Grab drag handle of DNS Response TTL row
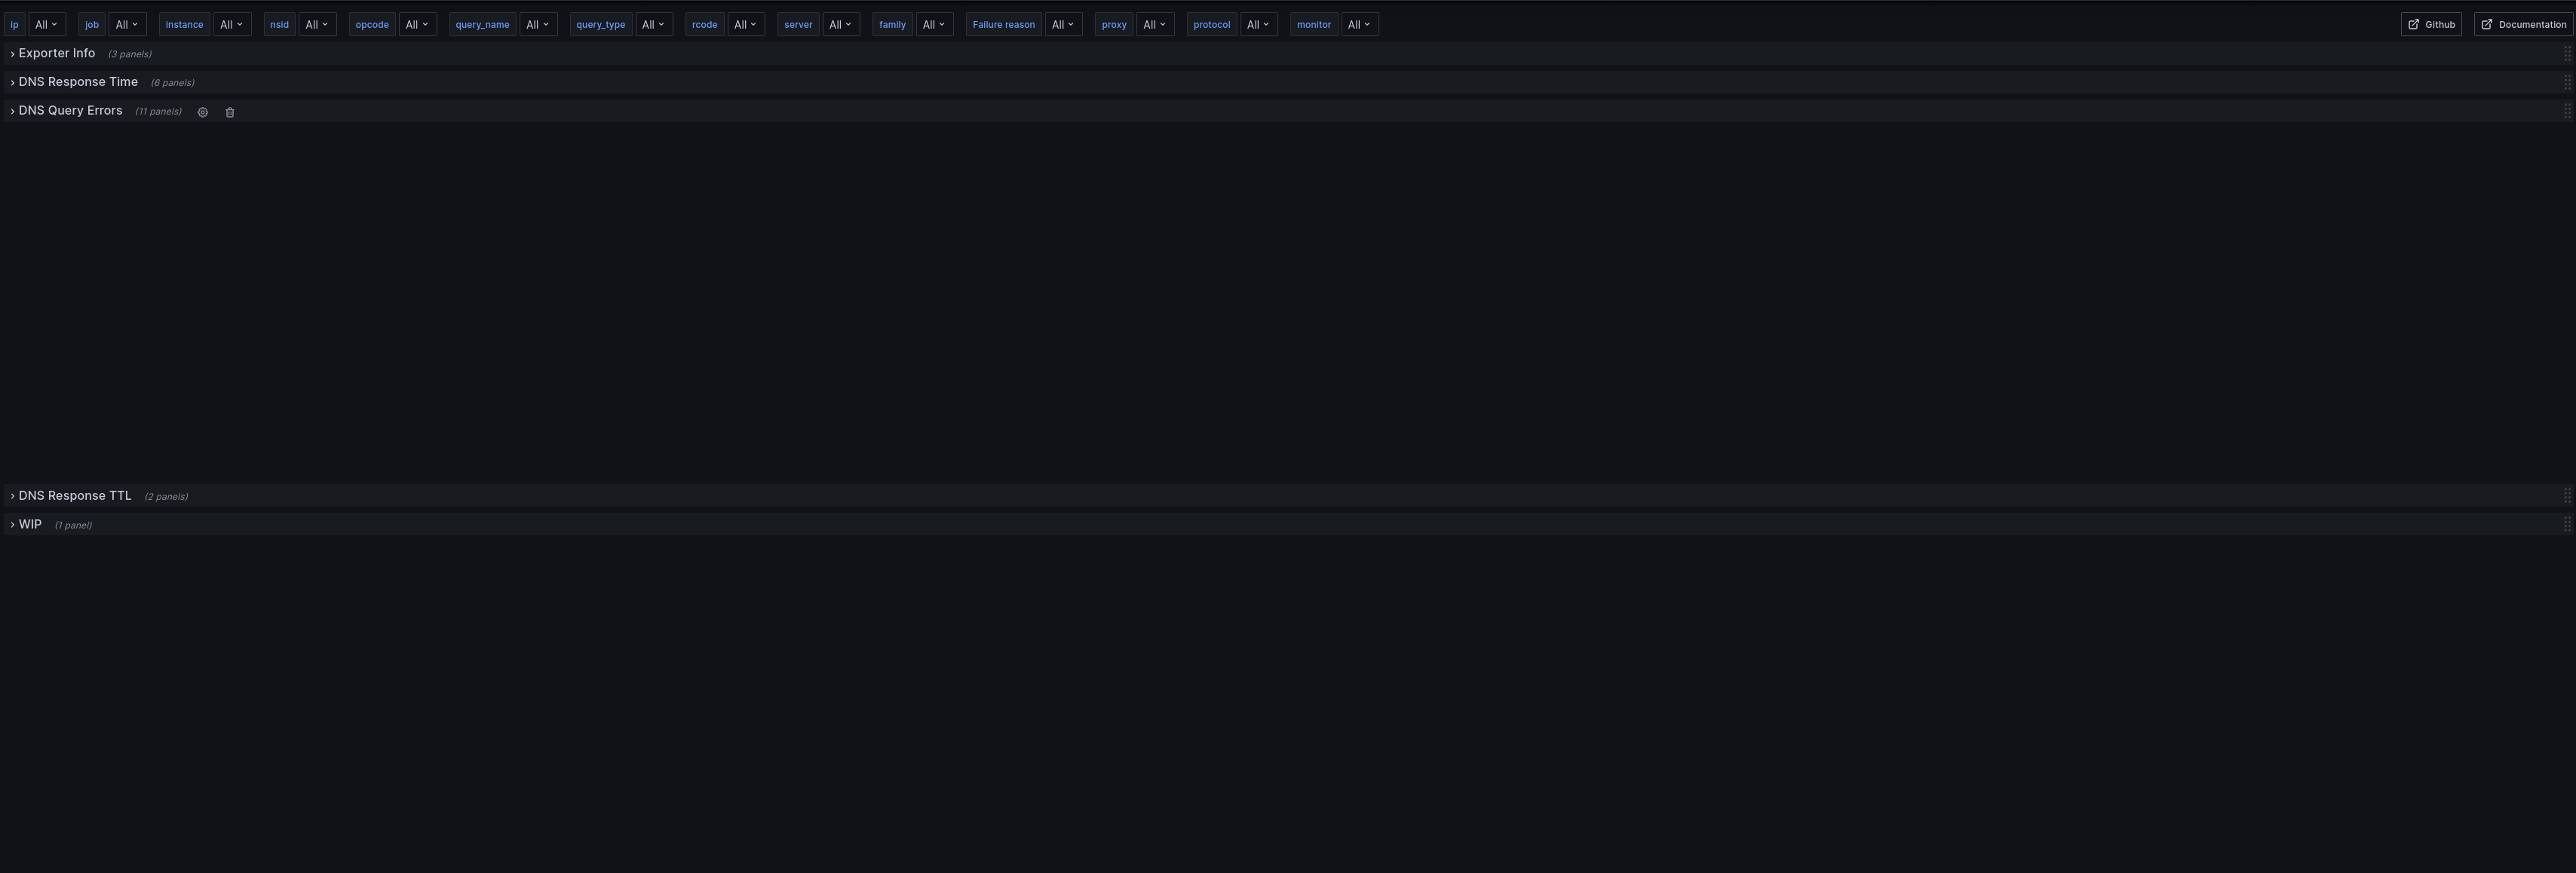Image resolution: width=2576 pixels, height=873 pixels. [2566, 496]
